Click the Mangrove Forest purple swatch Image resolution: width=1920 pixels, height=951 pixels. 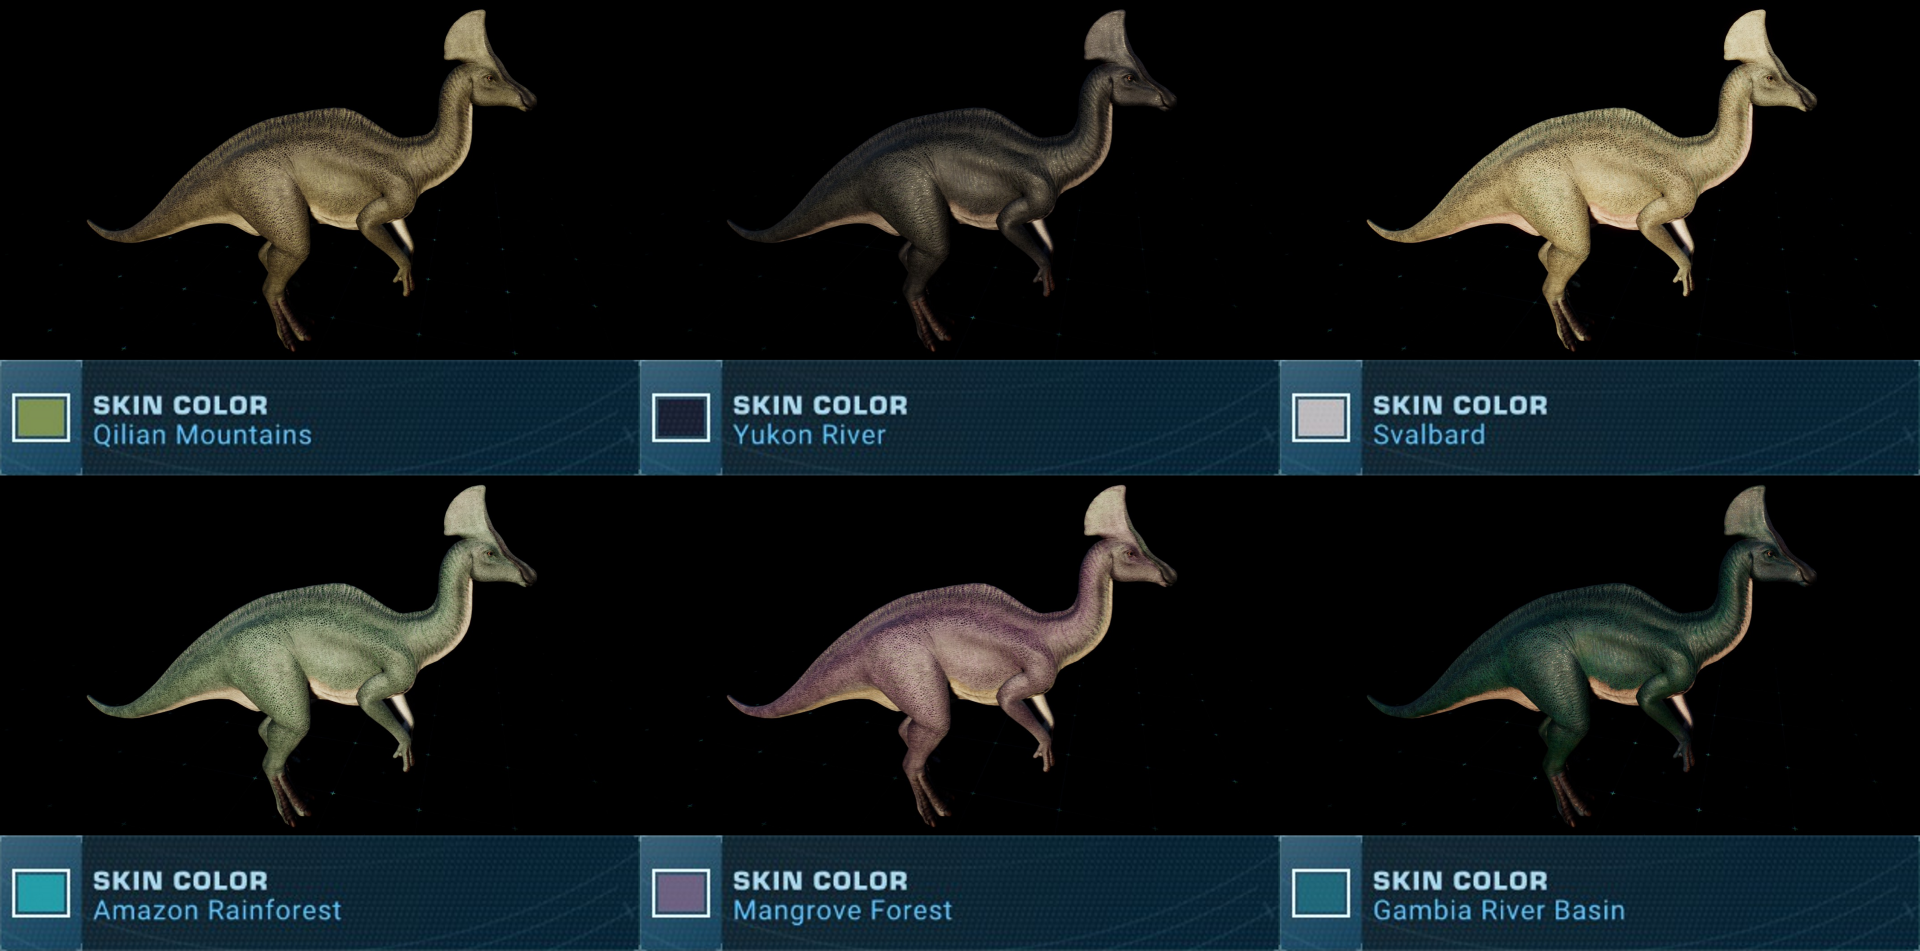pos(681,893)
